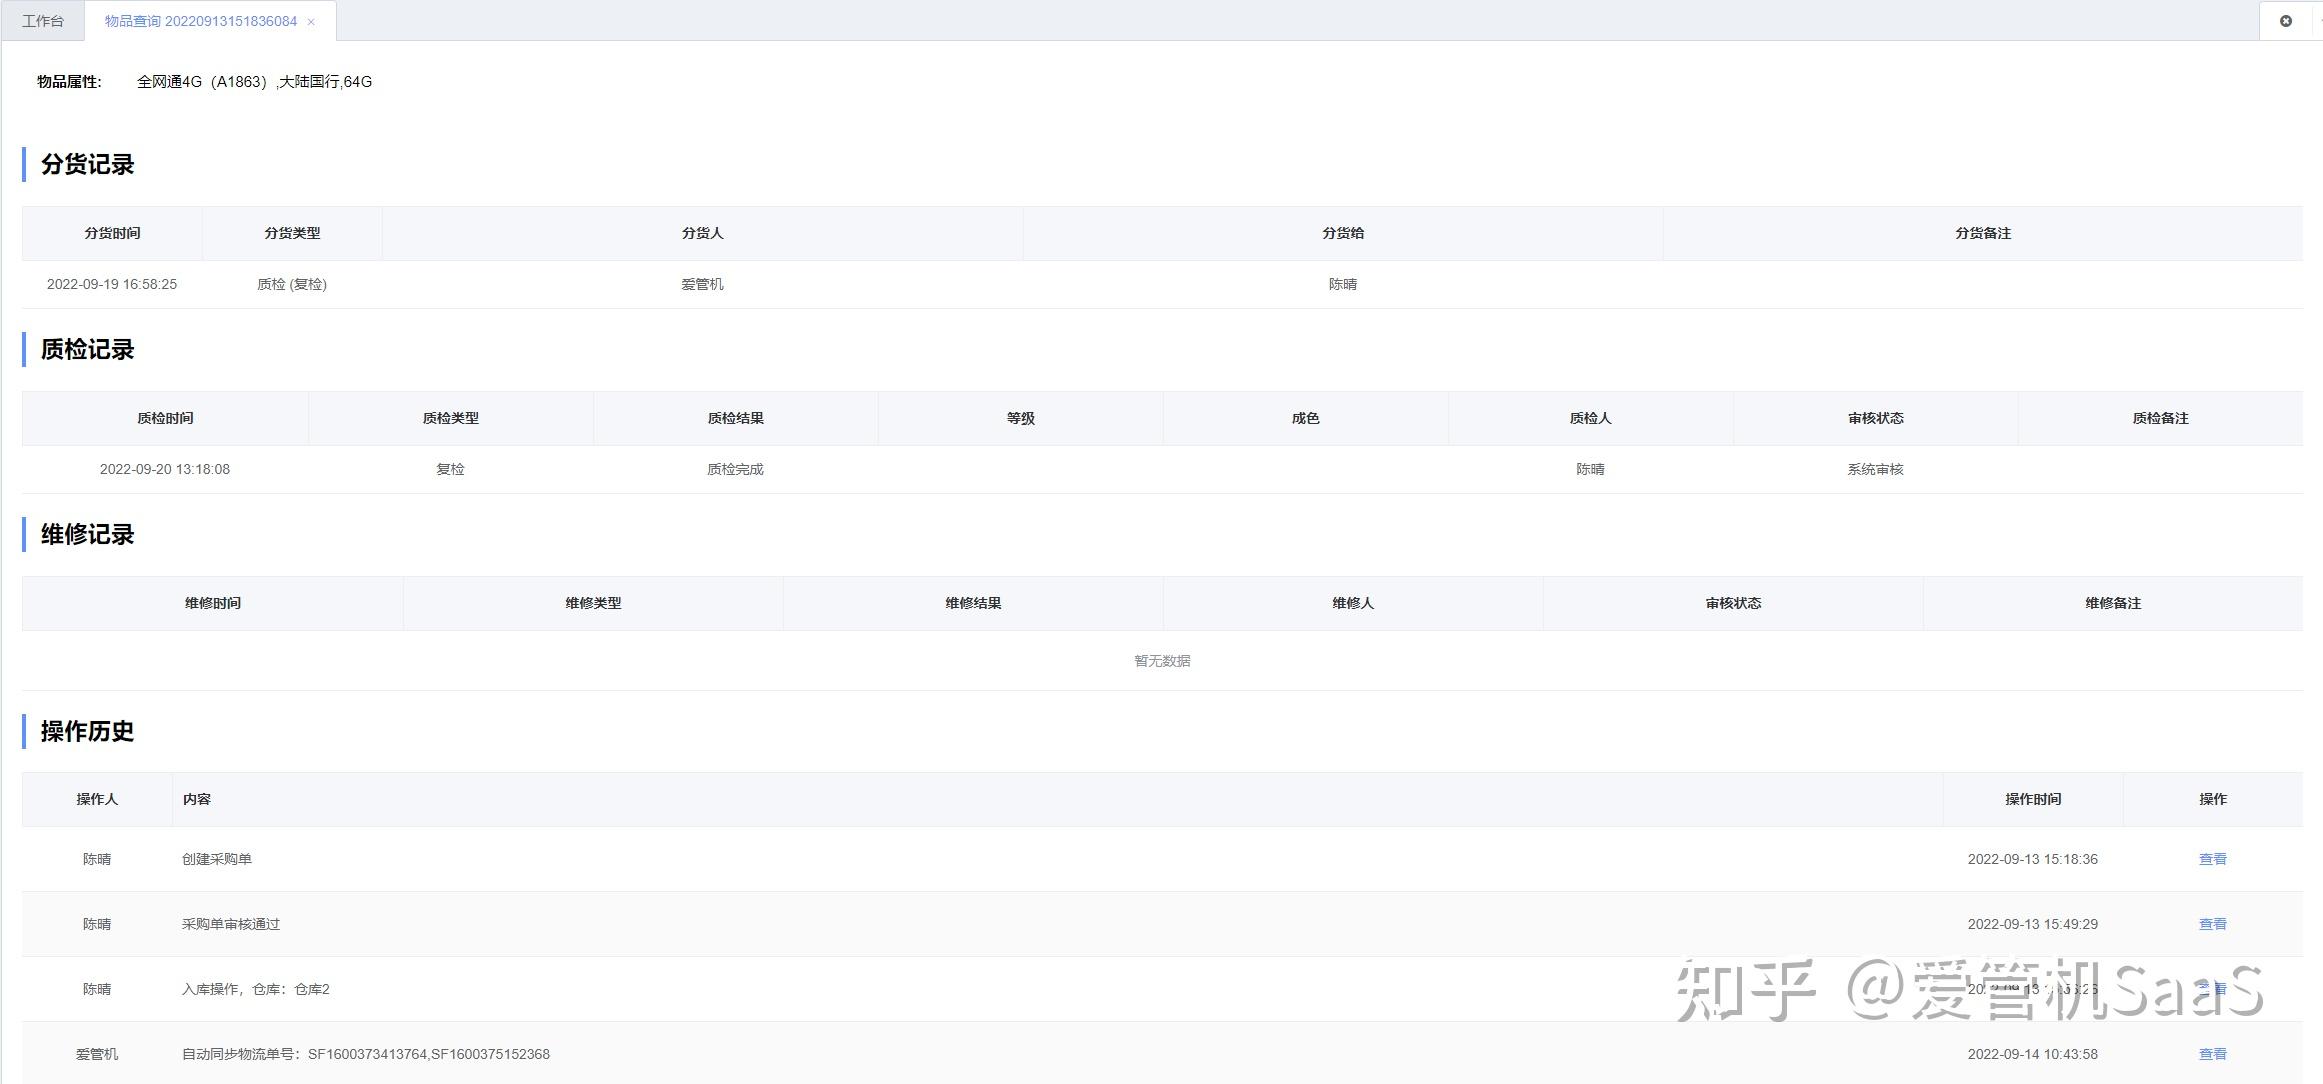The image size is (2323, 1084).
Task: Click the close-all-tabs circle X icon
Action: pos(2285,21)
